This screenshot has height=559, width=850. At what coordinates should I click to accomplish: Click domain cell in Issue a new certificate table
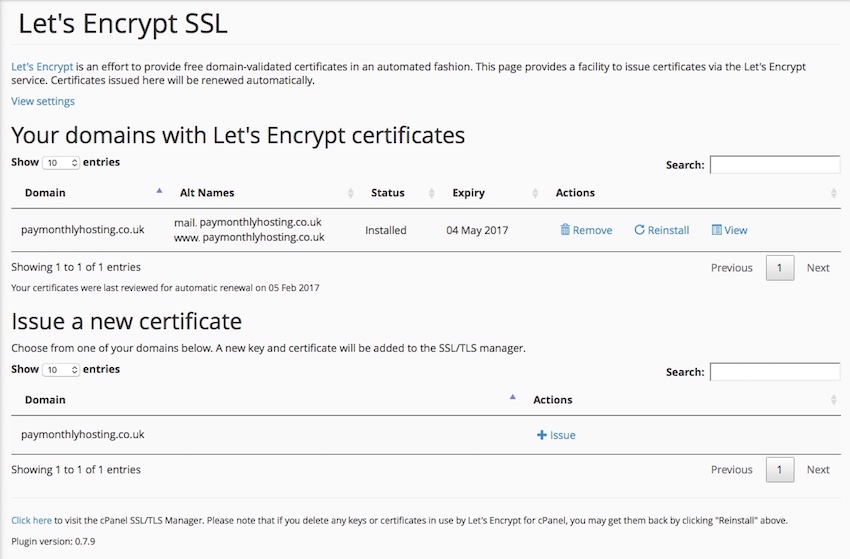tap(82, 434)
